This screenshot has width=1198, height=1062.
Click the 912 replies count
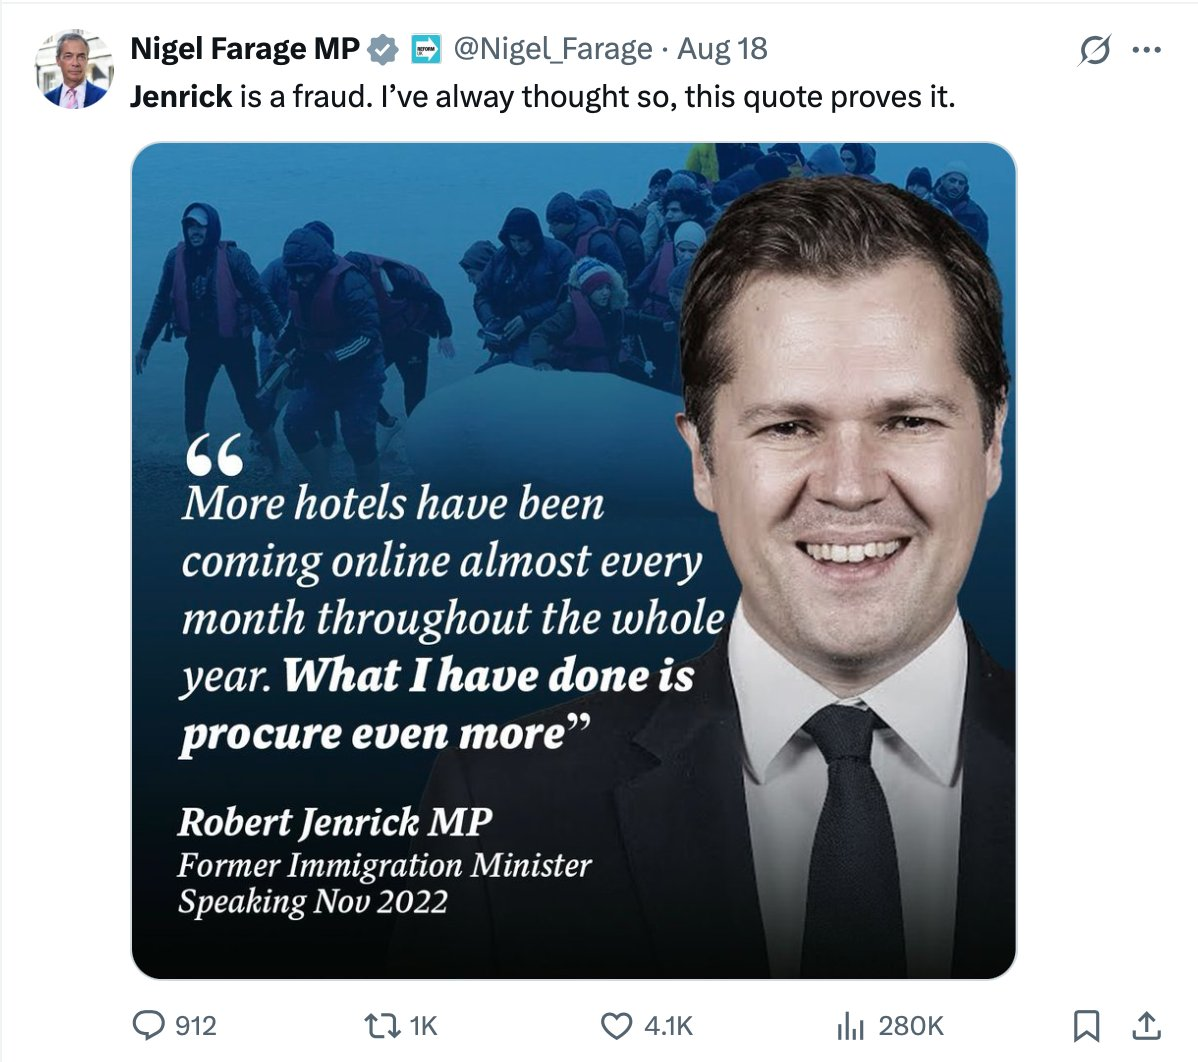click(x=196, y=1025)
